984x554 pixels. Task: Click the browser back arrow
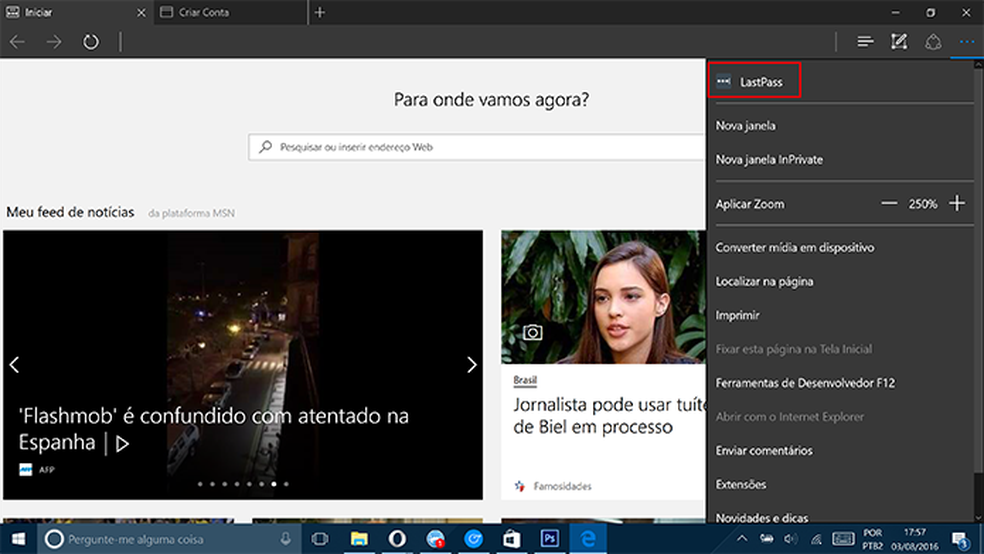click(x=18, y=42)
